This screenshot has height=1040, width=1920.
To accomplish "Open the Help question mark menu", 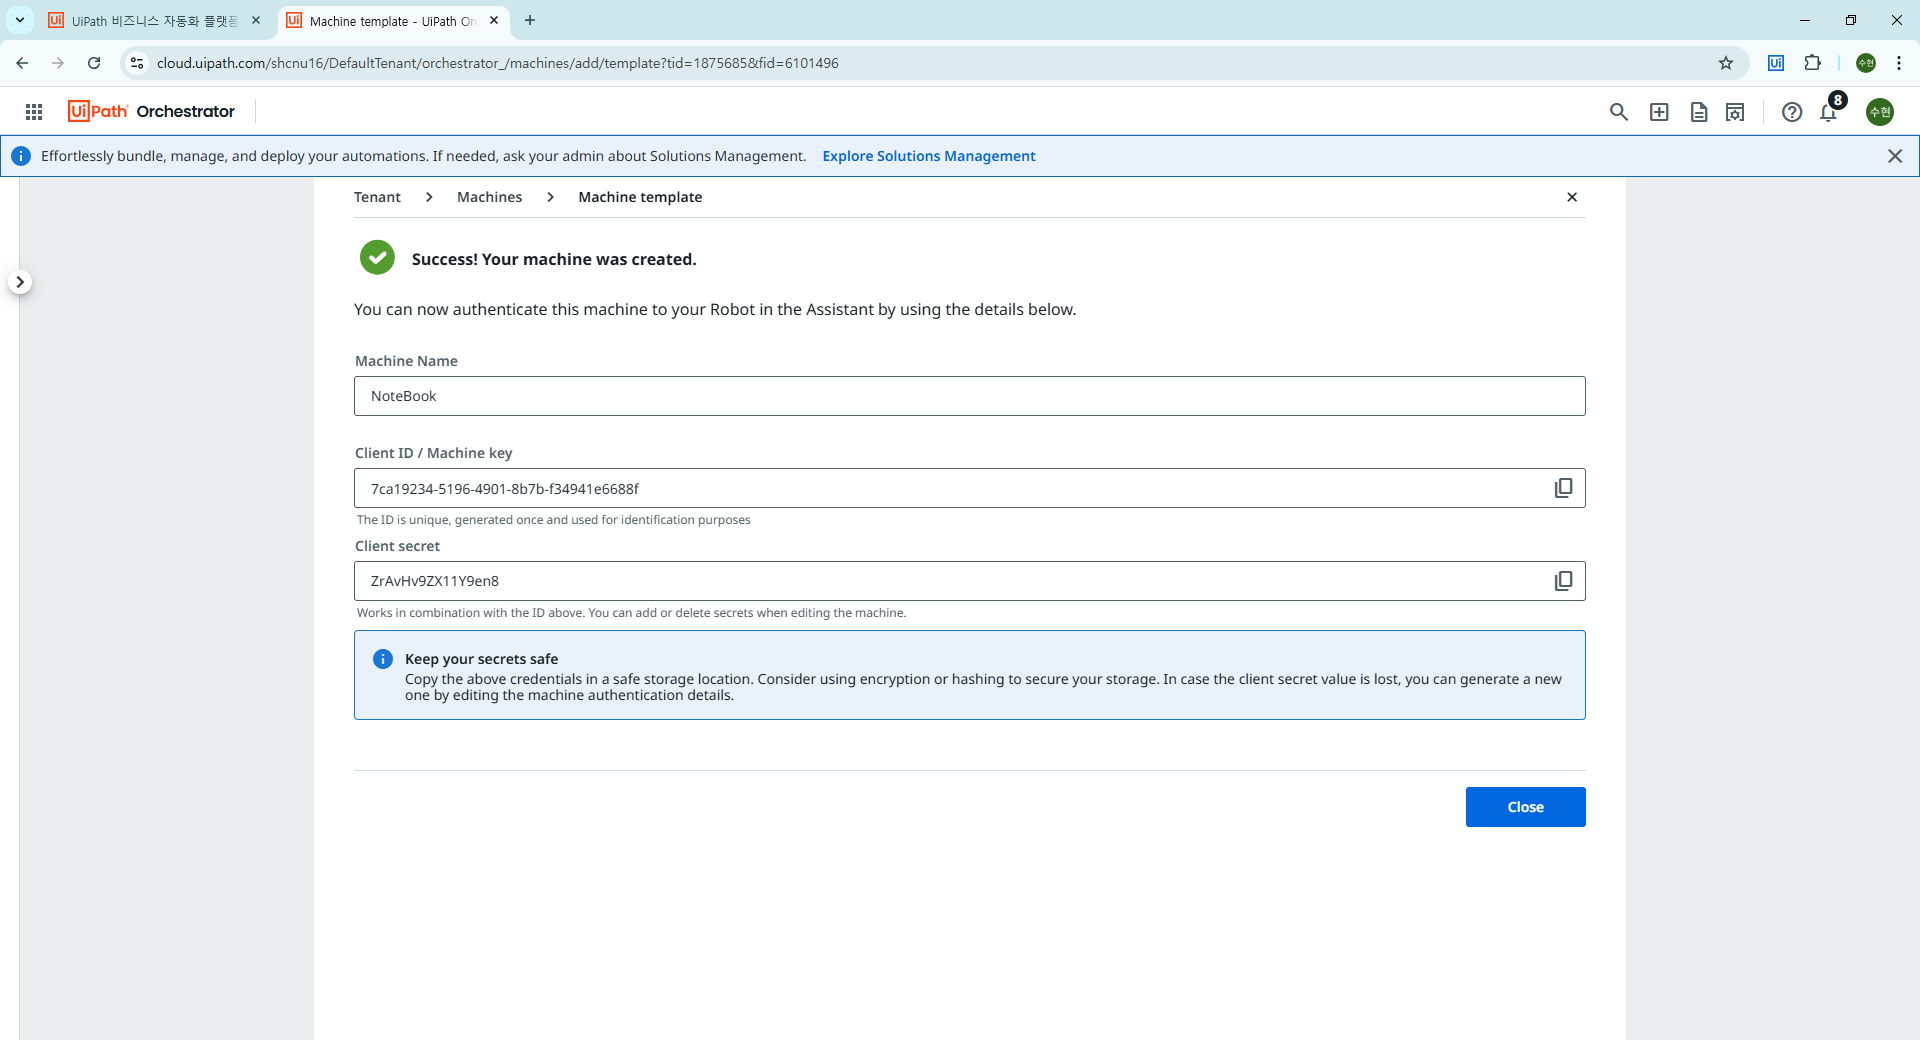I will (1792, 112).
